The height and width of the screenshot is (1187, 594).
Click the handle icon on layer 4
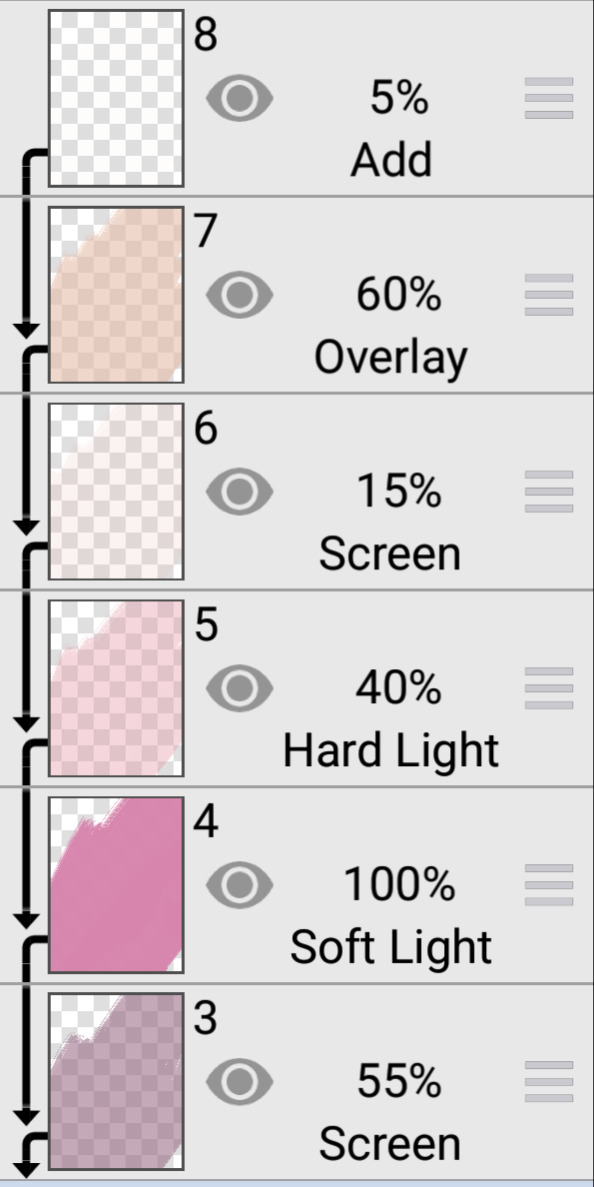pos(549,886)
